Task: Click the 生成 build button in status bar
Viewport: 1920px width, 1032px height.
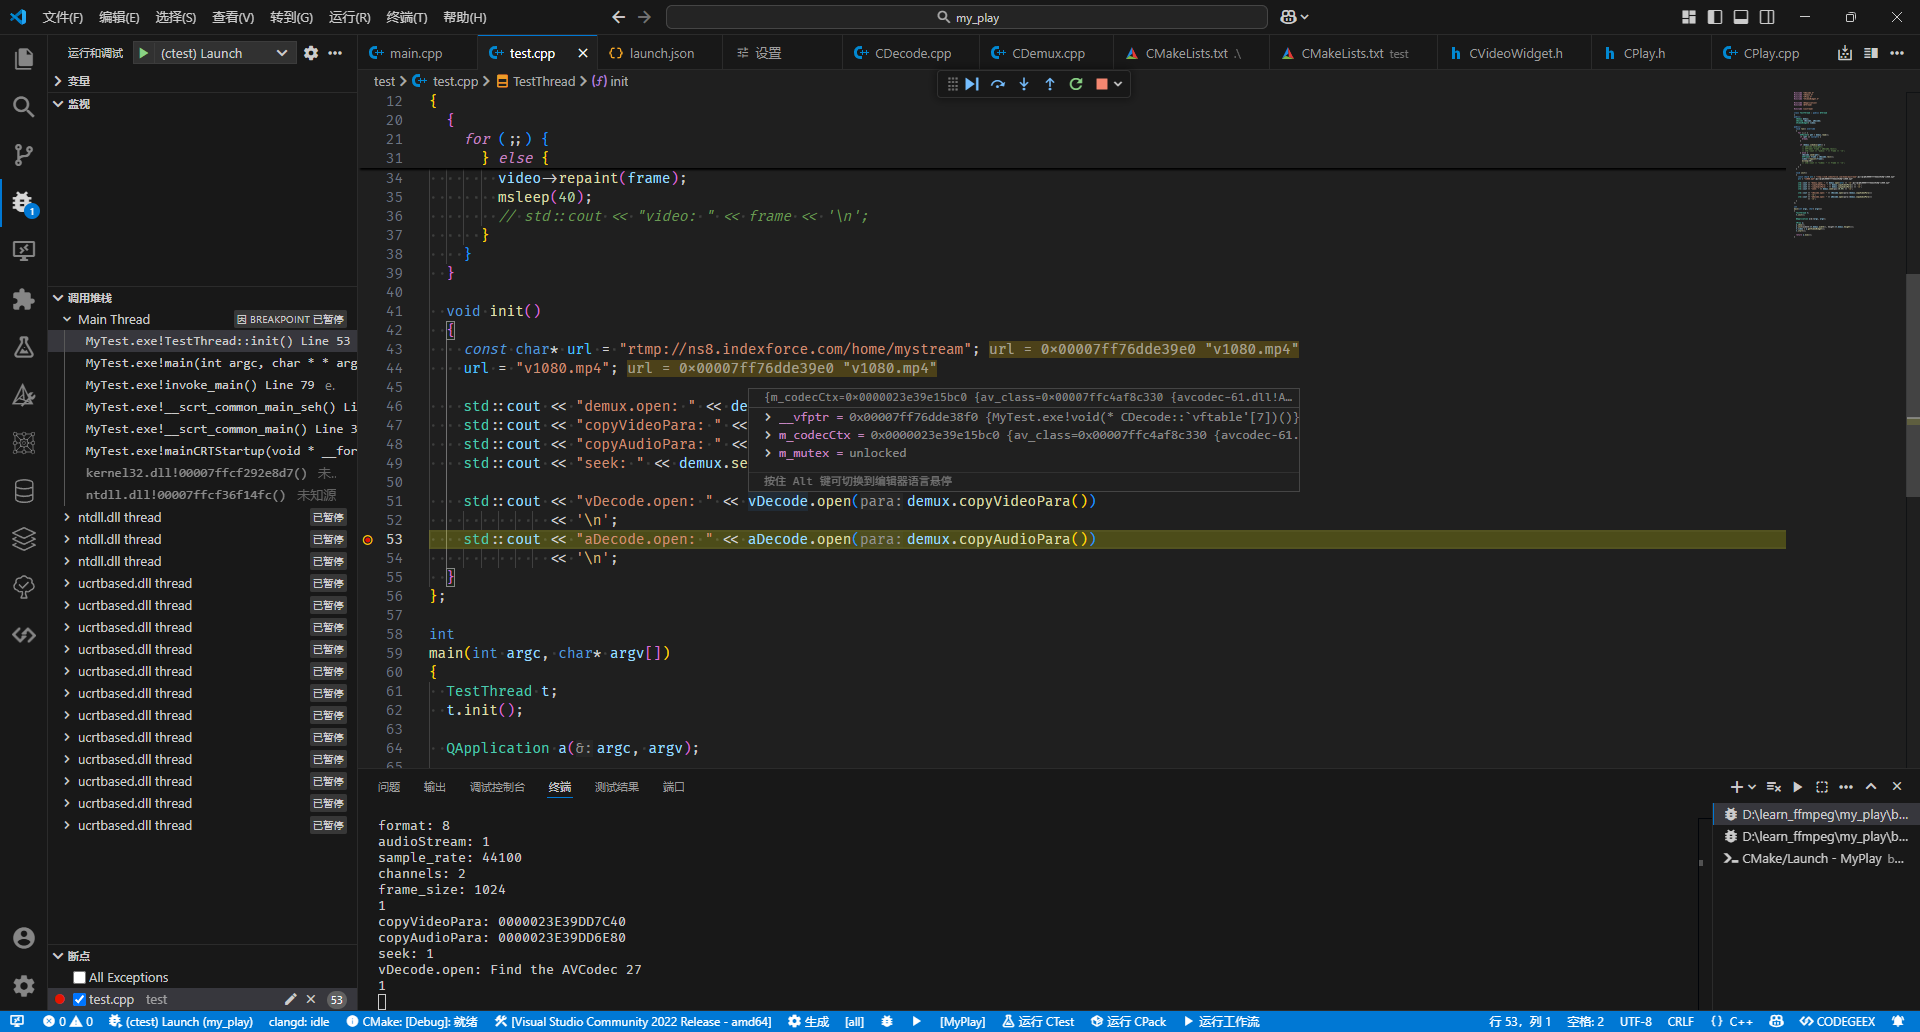Action: coord(809,1021)
